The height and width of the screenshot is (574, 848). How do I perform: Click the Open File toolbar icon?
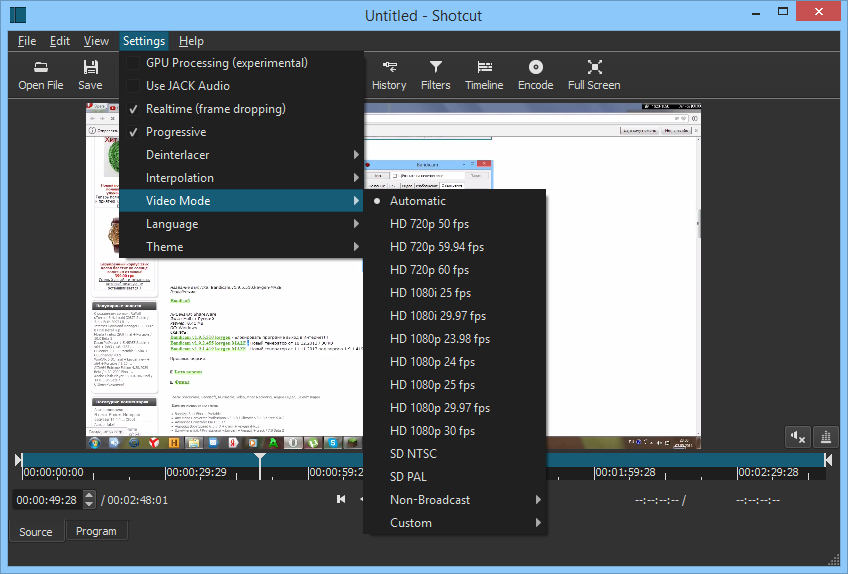41,75
